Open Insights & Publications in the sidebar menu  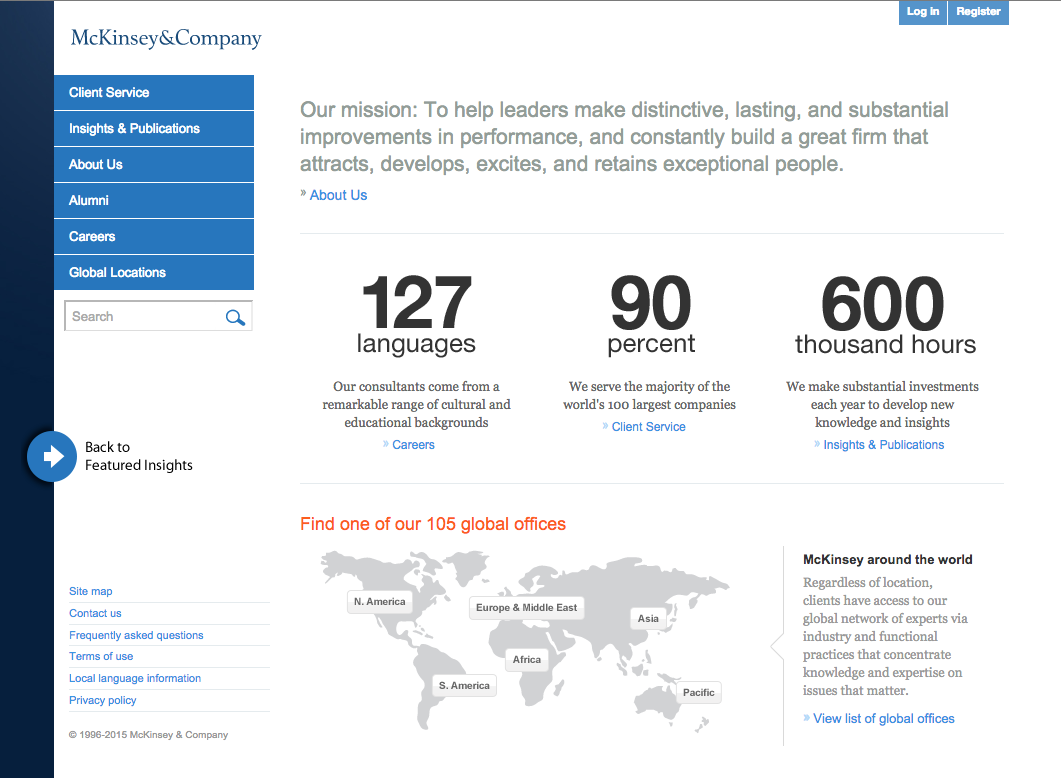(x=154, y=129)
